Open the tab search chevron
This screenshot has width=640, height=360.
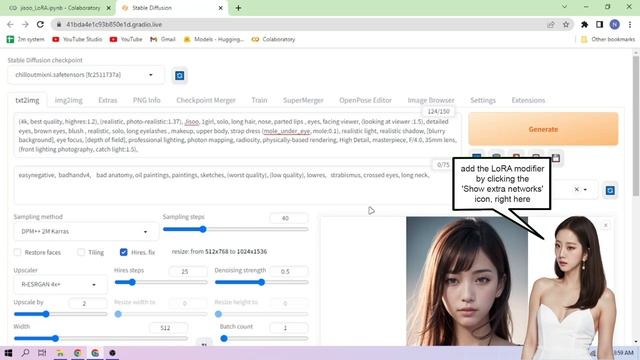click(x=564, y=7)
